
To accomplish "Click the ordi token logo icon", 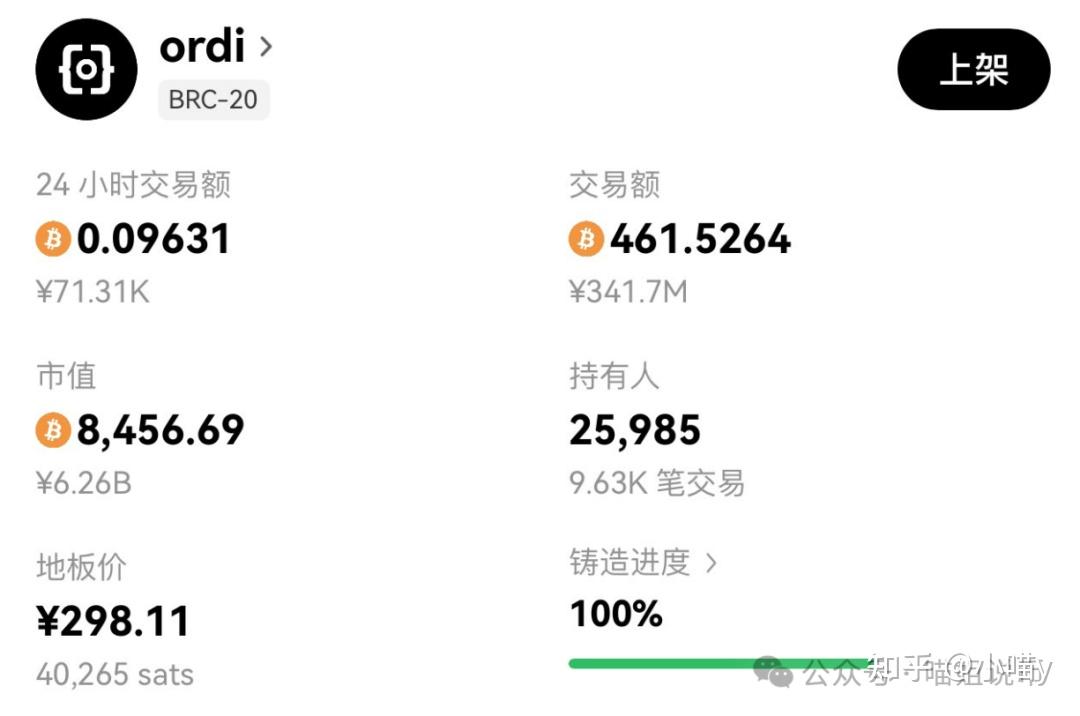I will point(86,69).
